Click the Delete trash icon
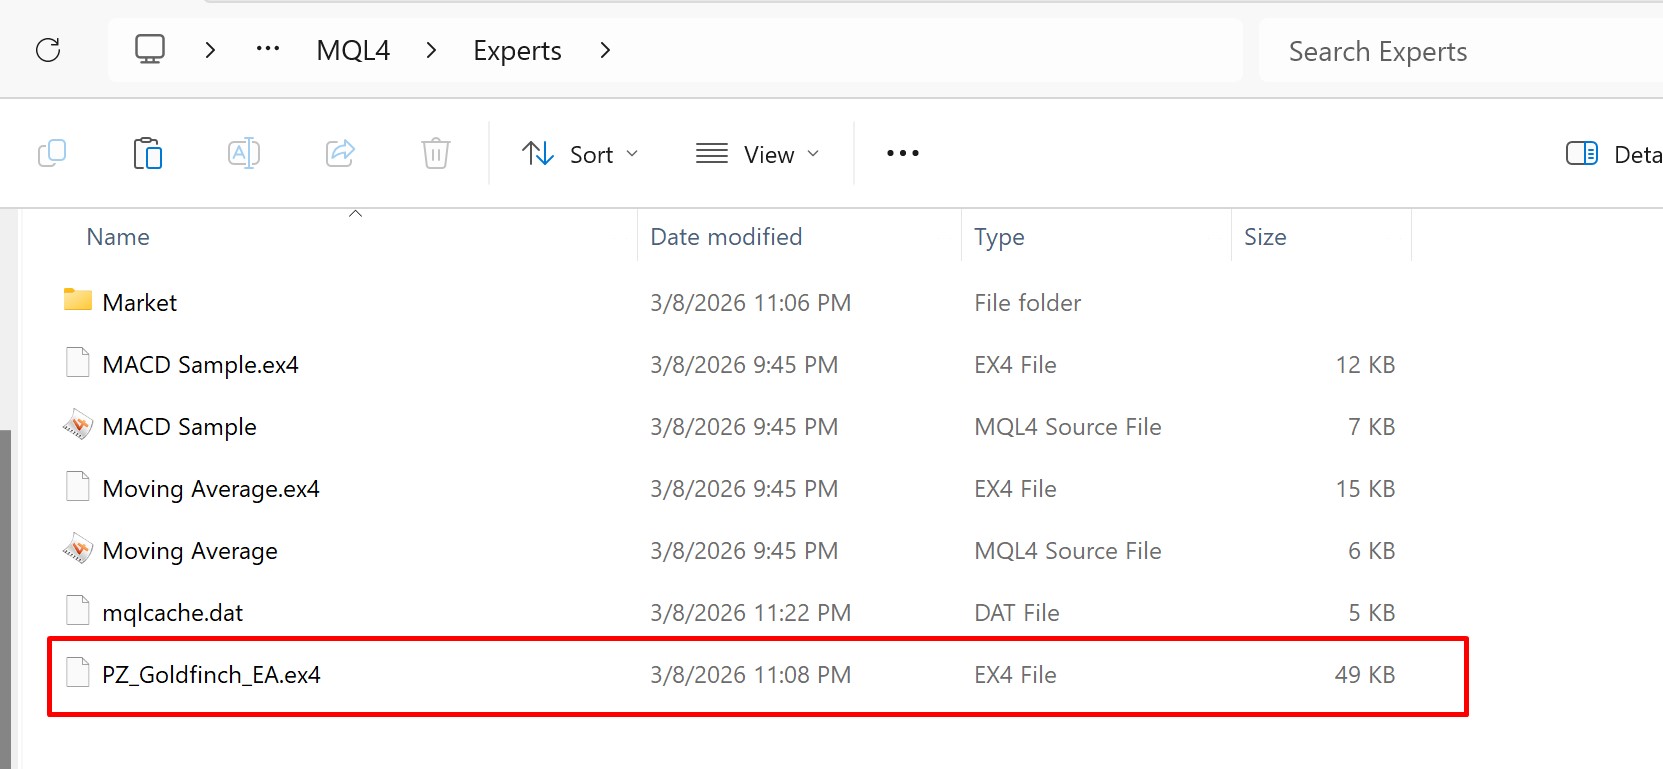This screenshot has height=769, width=1663. [x=436, y=153]
